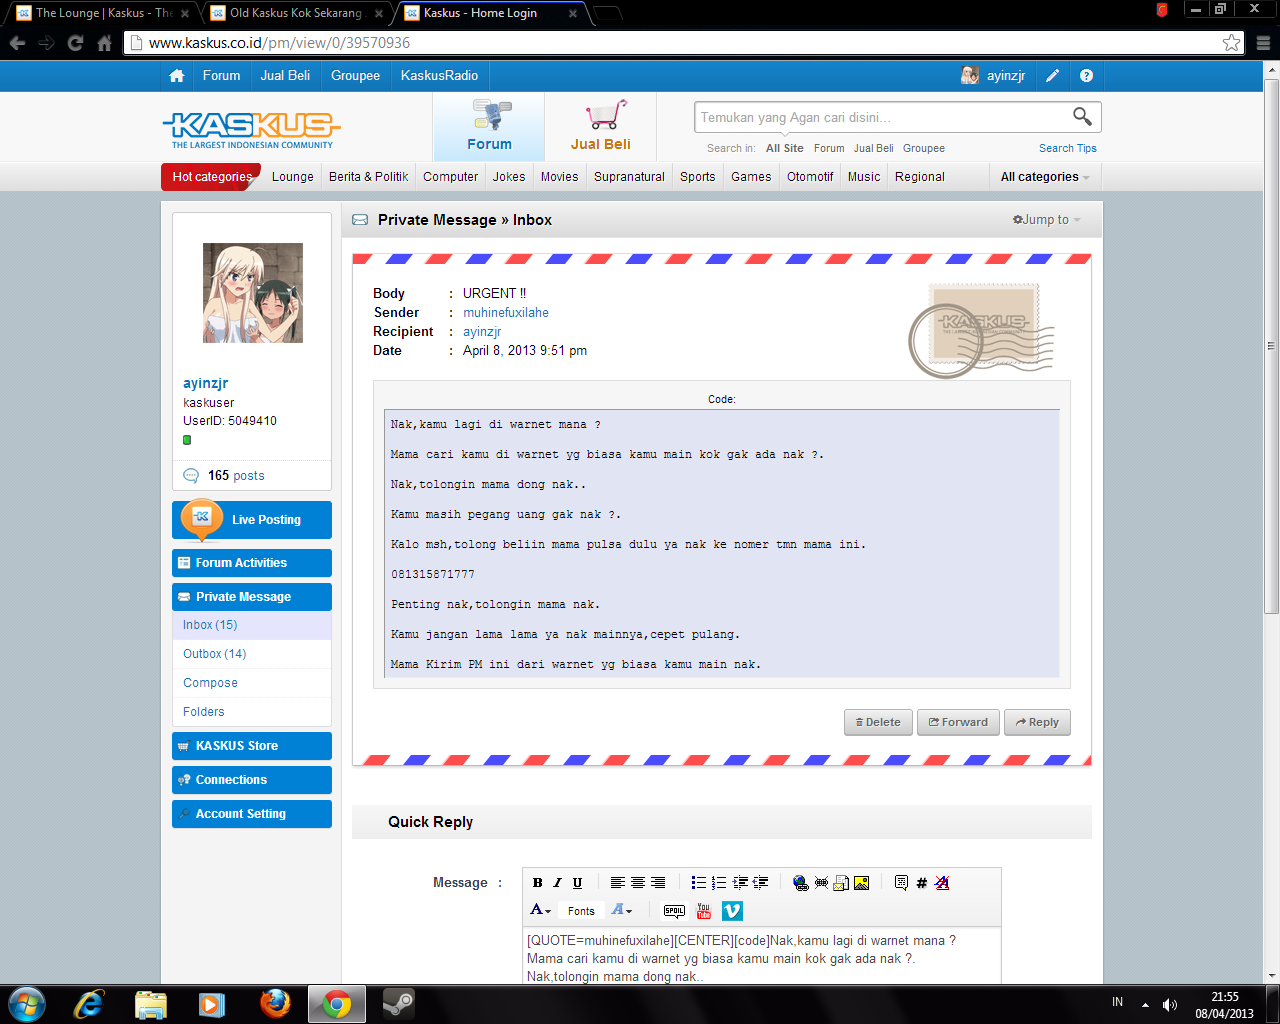Image resolution: width=1280 pixels, height=1024 pixels.
Task: Insert hyperlink with globe icon
Action: click(x=800, y=883)
